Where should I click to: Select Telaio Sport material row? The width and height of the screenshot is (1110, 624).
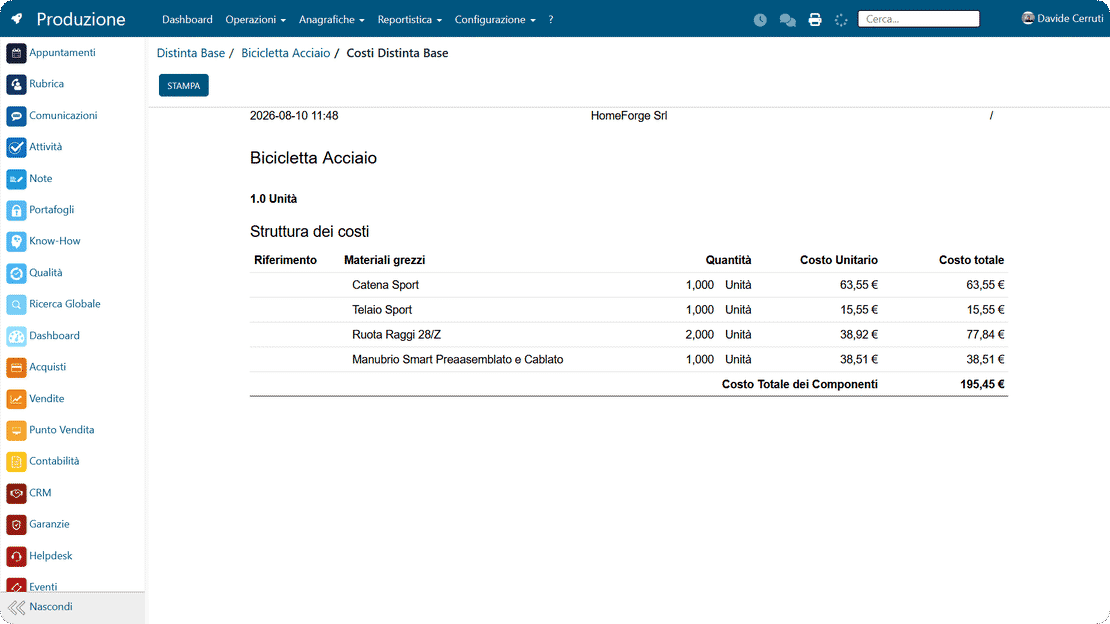click(629, 310)
